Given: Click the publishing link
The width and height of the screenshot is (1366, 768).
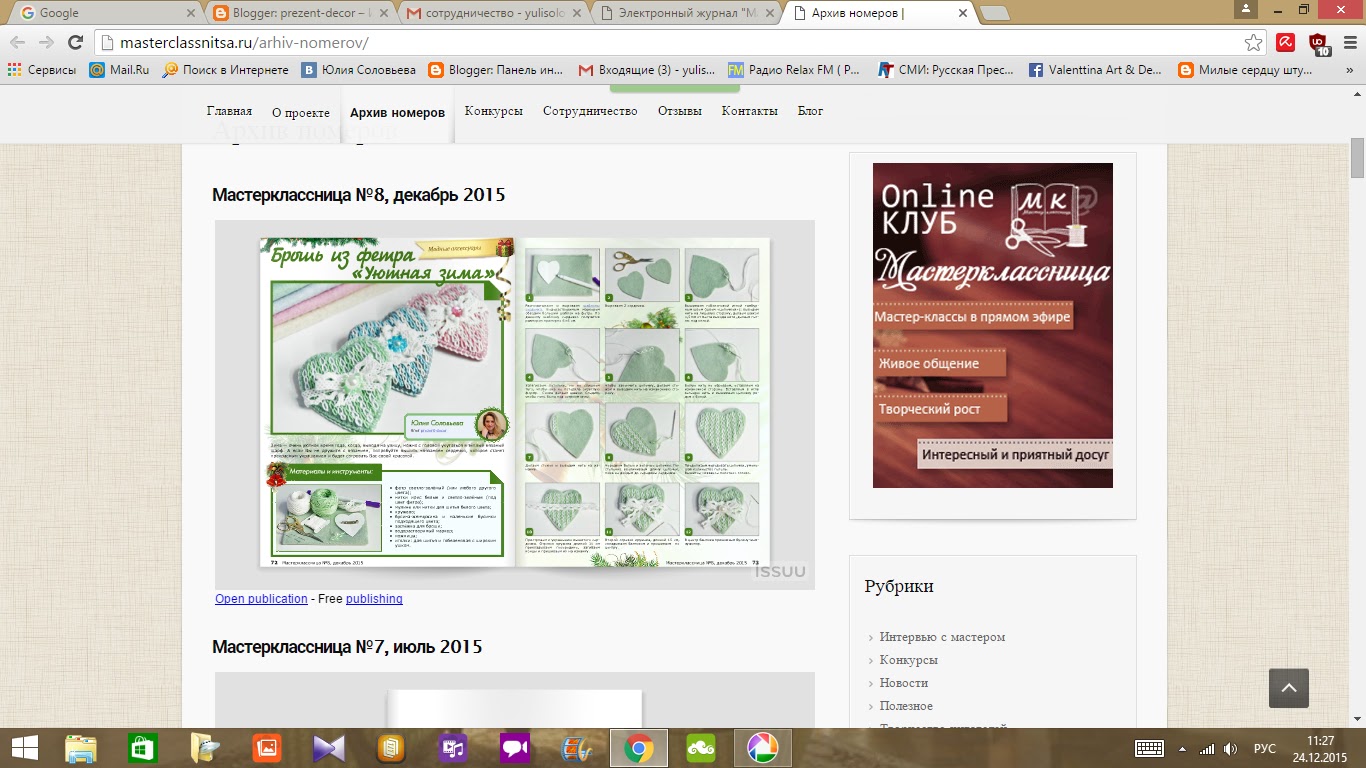Looking at the screenshot, I should coord(374,599).
